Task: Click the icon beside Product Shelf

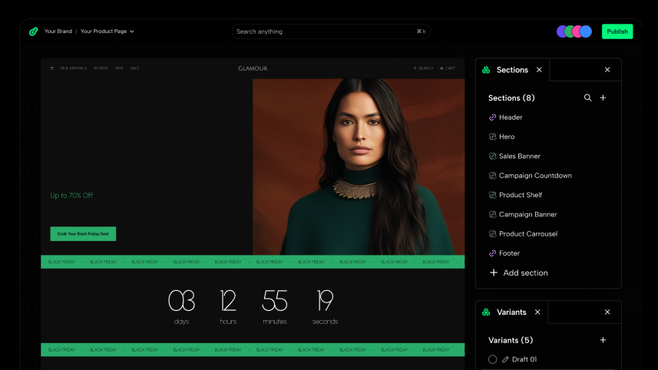Action: click(x=492, y=195)
